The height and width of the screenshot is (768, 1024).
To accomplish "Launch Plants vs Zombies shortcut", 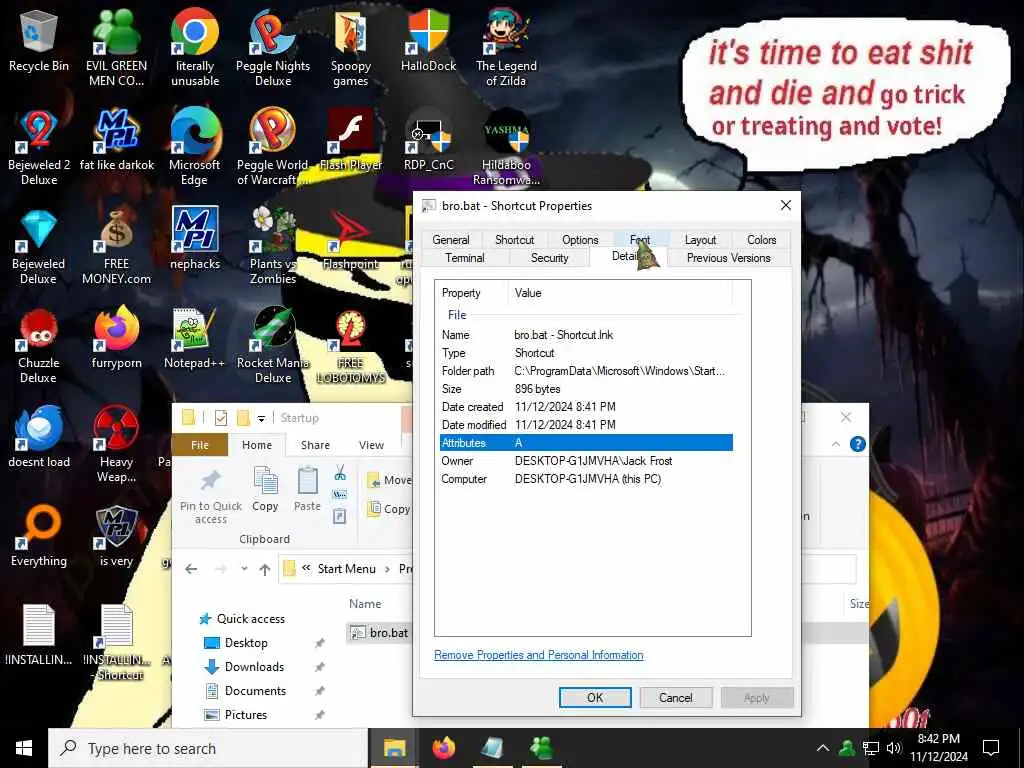I will click(273, 246).
